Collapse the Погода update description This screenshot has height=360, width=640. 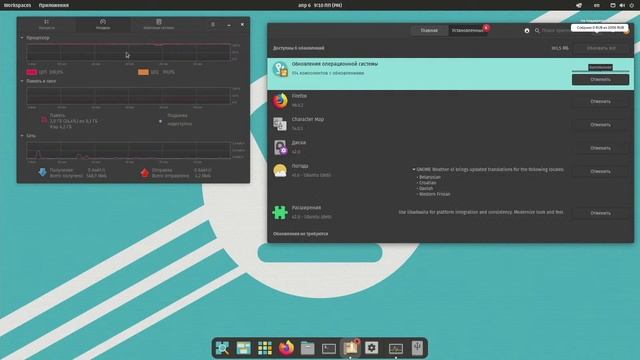tap(413, 169)
